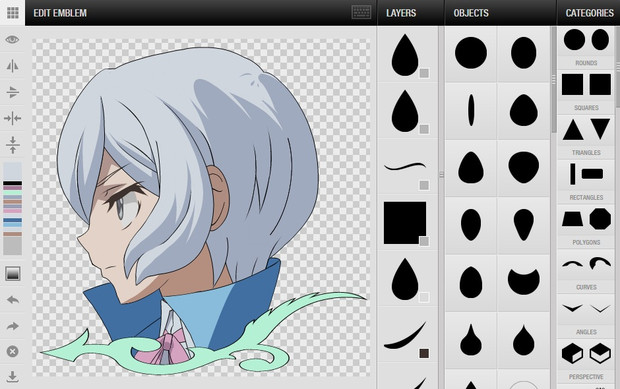Pick the dark blue palette color
The image size is (620, 389).
[13, 220]
